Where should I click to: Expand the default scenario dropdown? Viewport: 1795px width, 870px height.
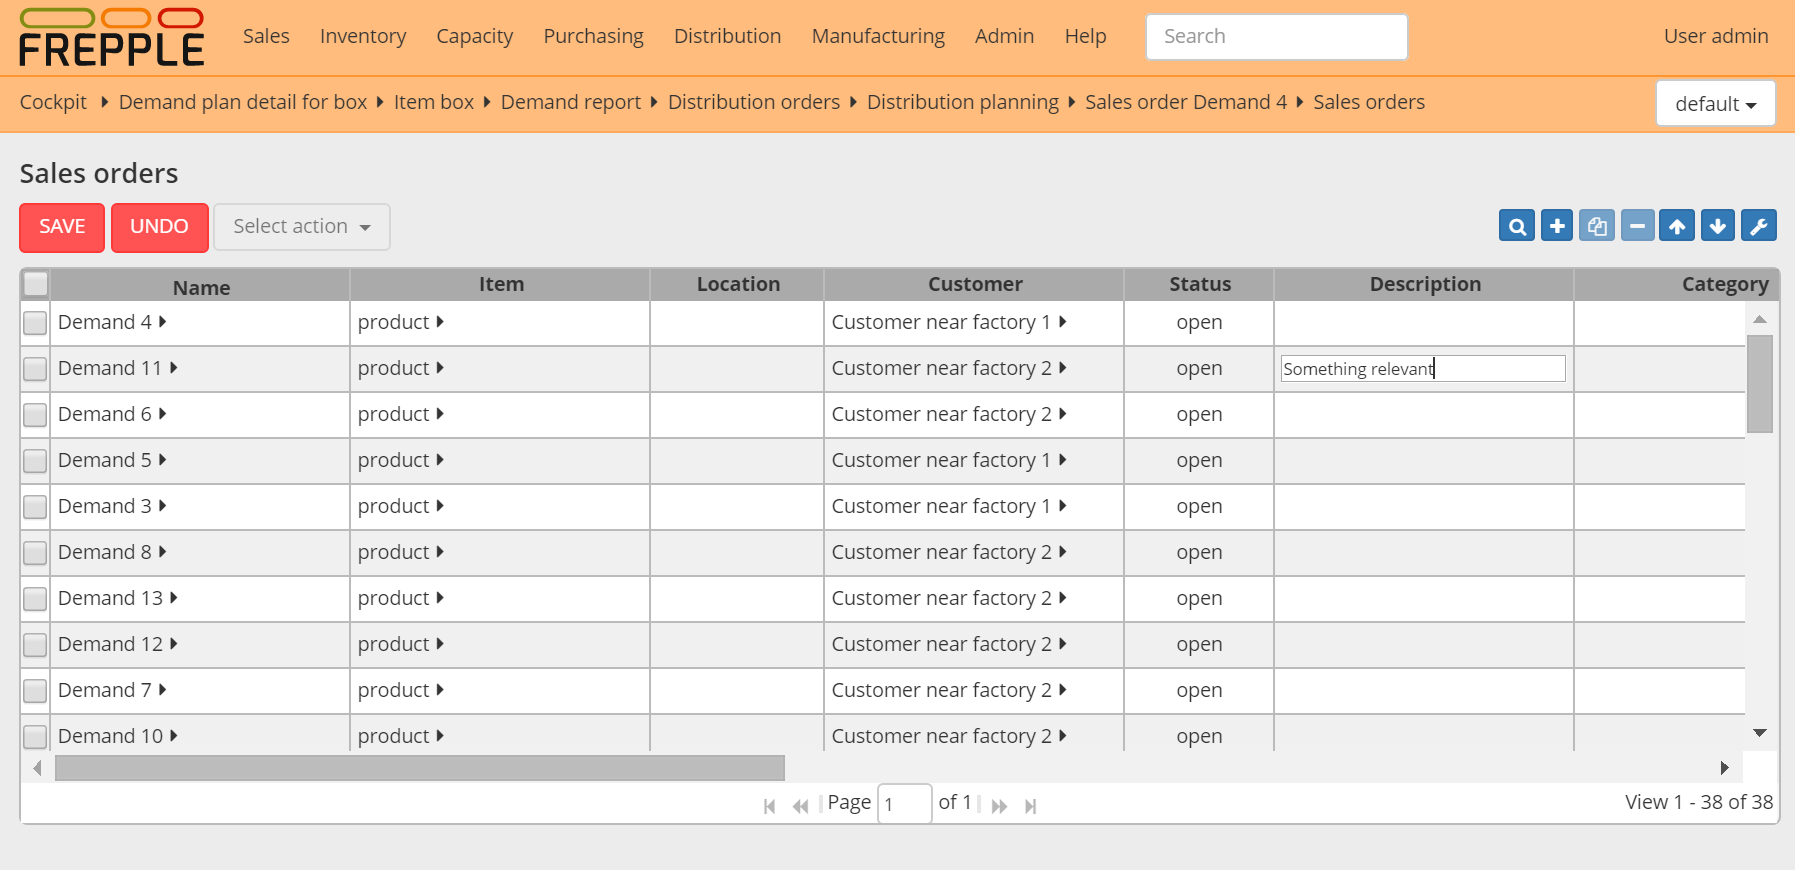[1715, 104]
